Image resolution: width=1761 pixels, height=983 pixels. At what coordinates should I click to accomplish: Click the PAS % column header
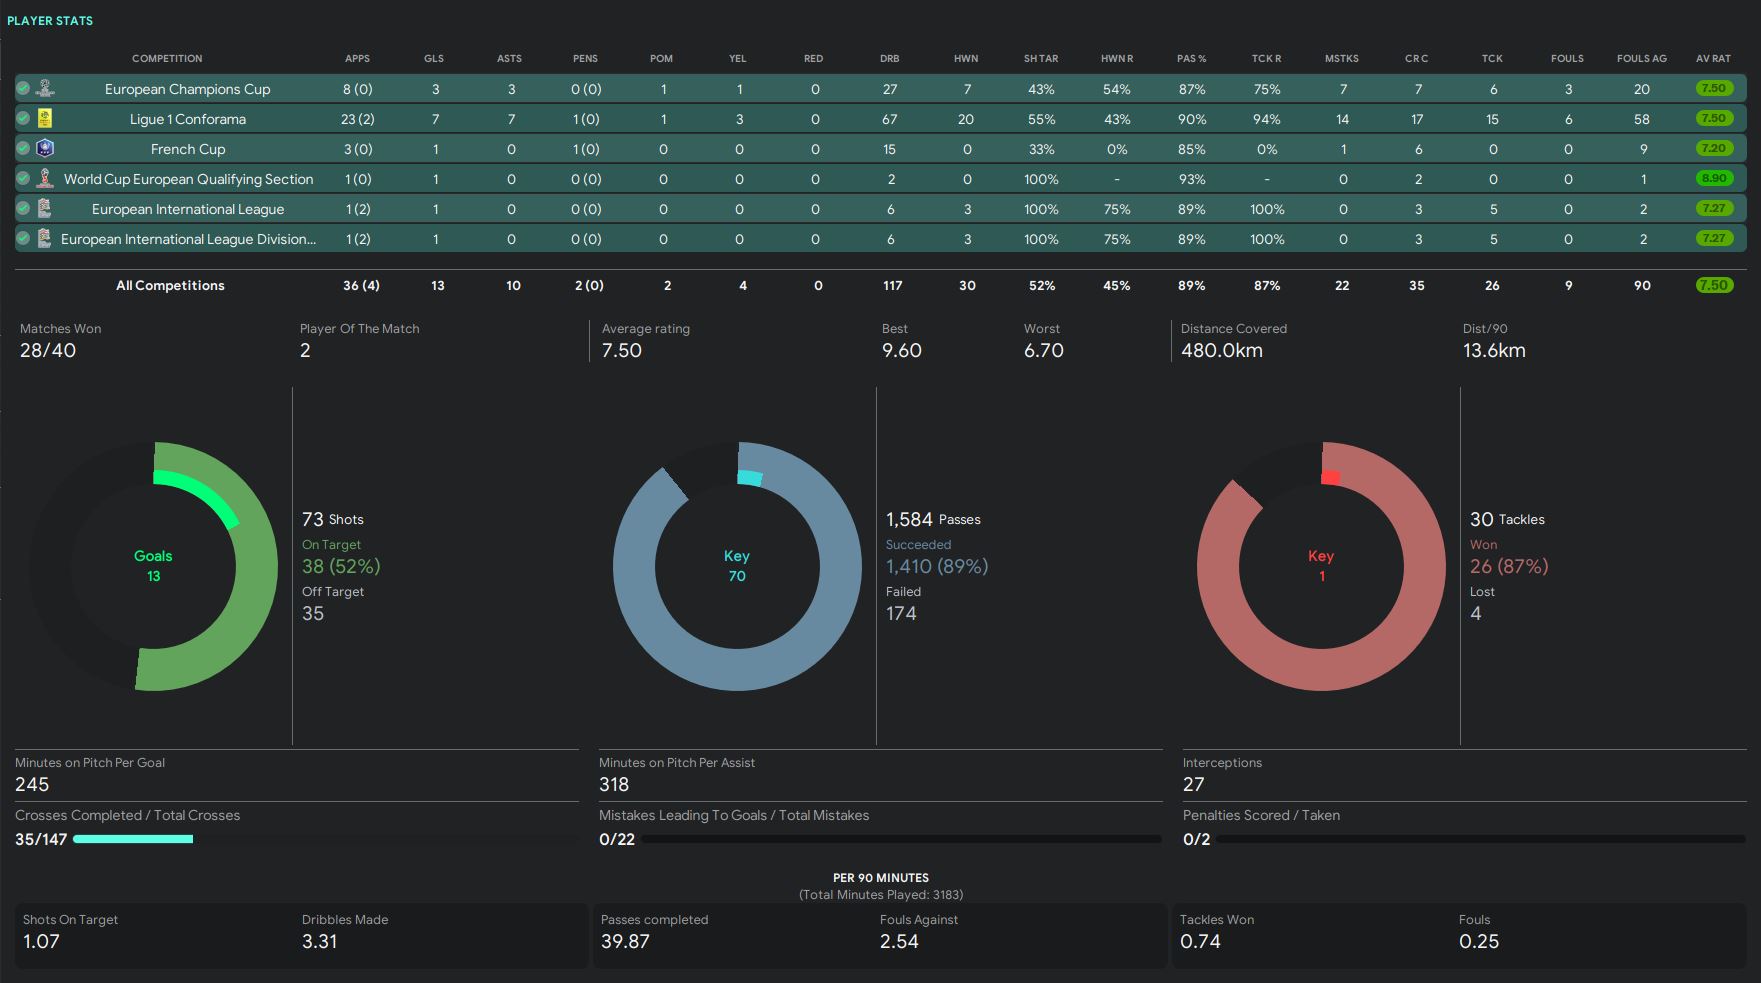coord(1191,59)
